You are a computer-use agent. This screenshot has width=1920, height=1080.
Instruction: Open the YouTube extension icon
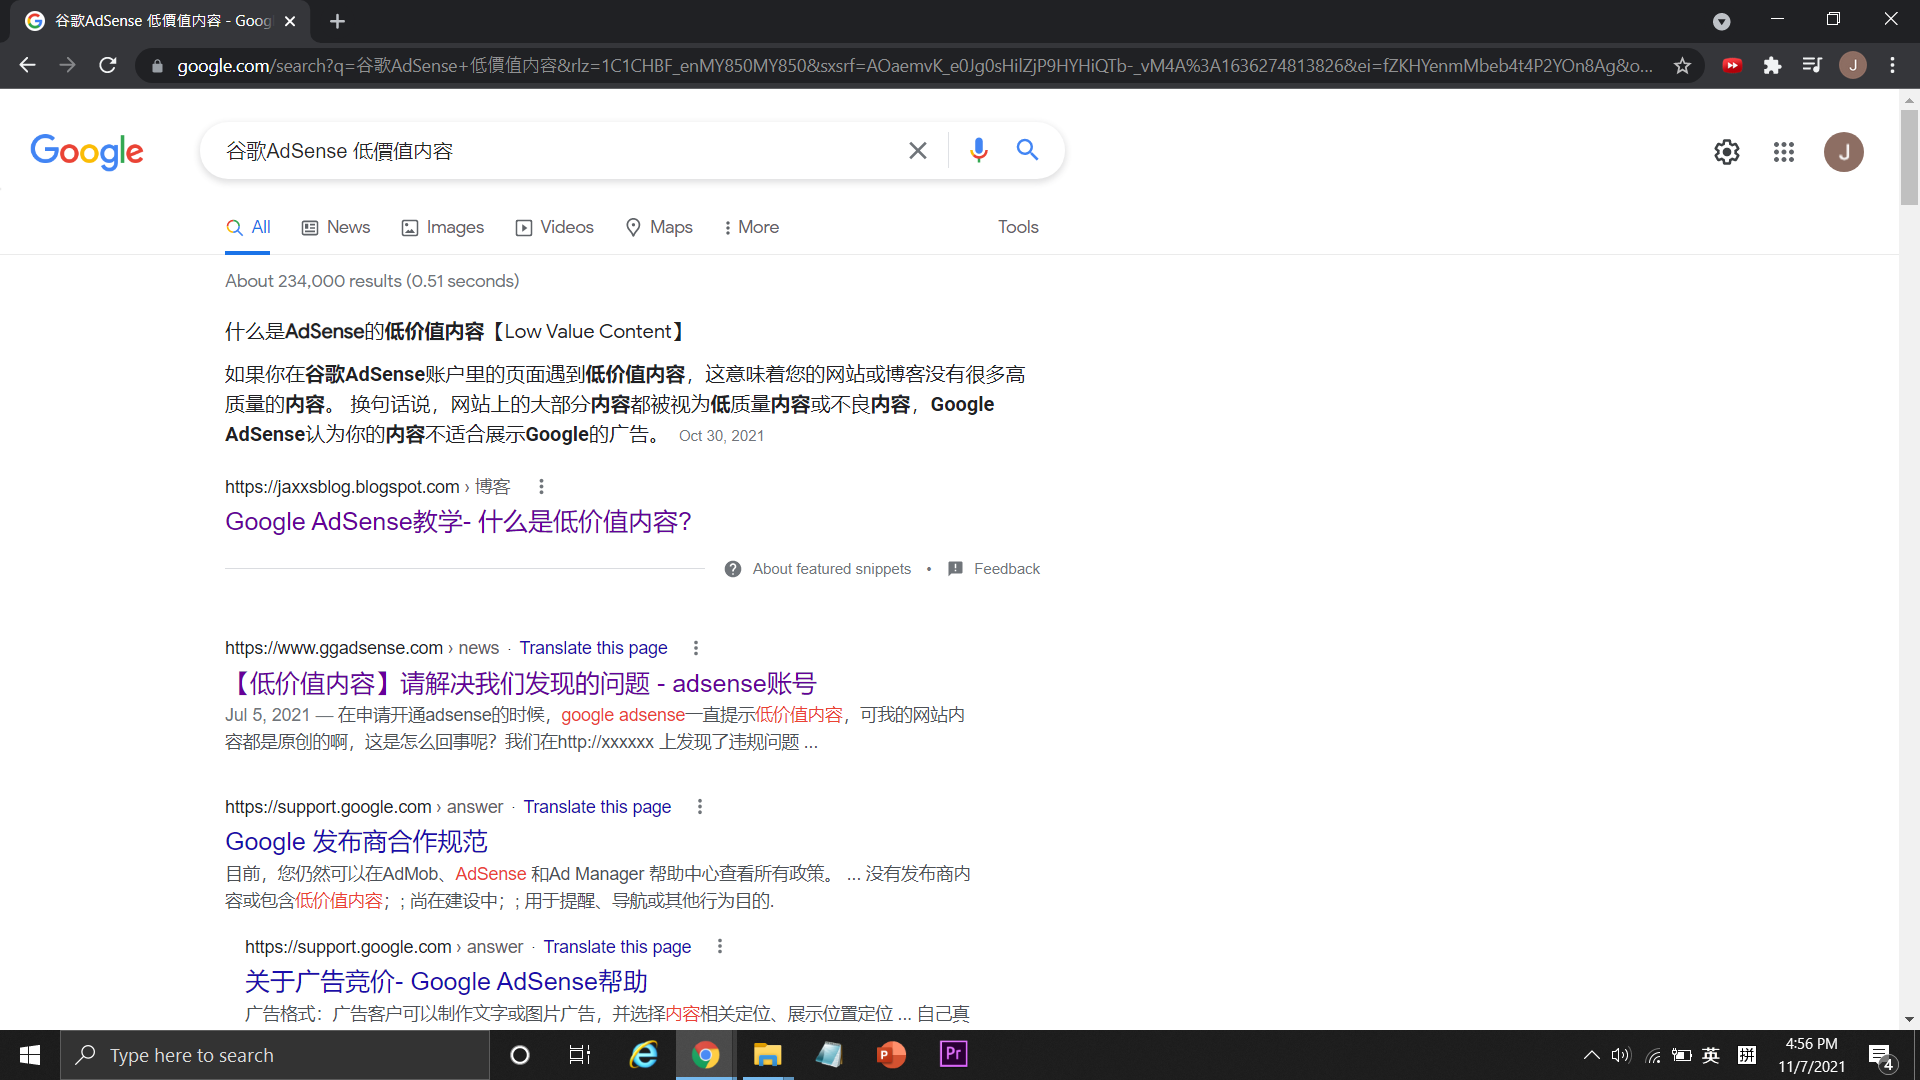click(x=1732, y=65)
